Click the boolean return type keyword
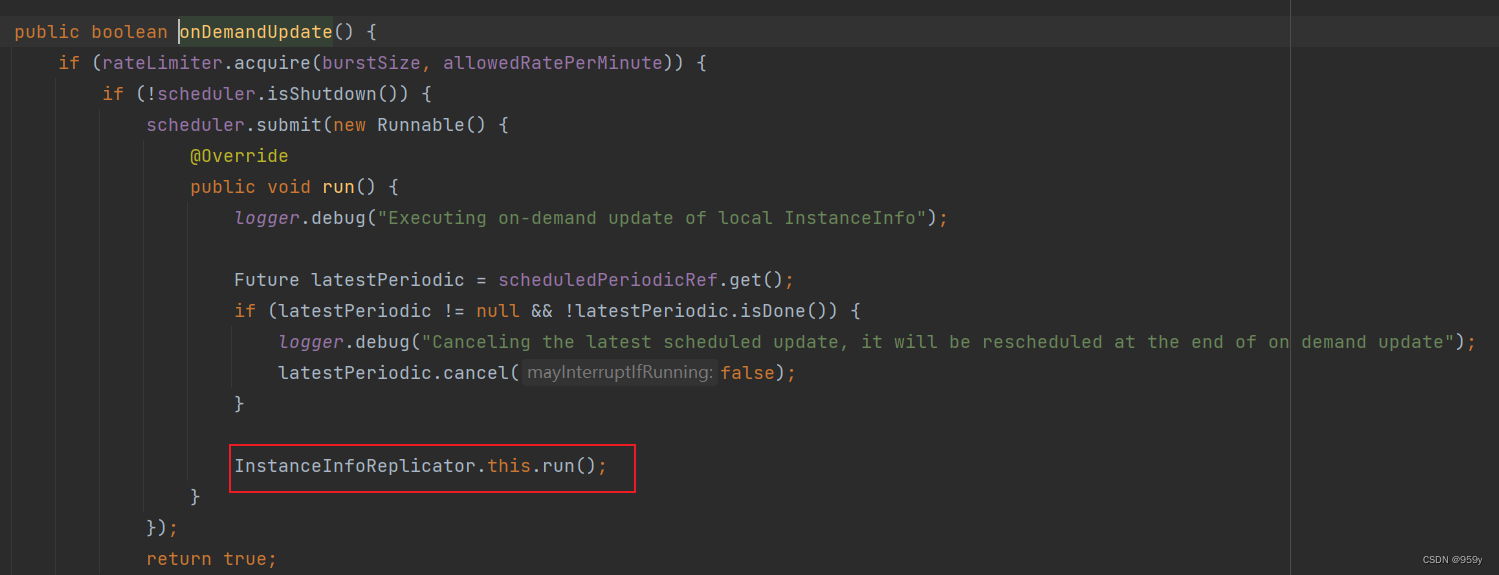1499x575 pixels. point(129,32)
